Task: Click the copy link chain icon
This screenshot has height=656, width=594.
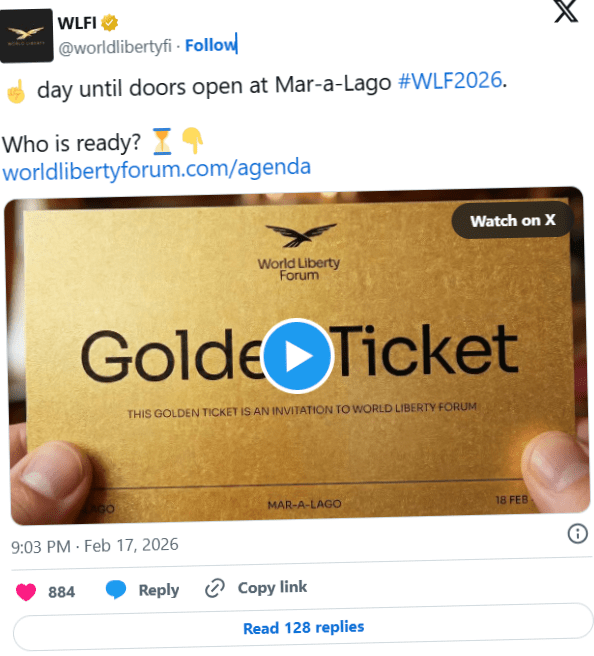Action: [215, 588]
